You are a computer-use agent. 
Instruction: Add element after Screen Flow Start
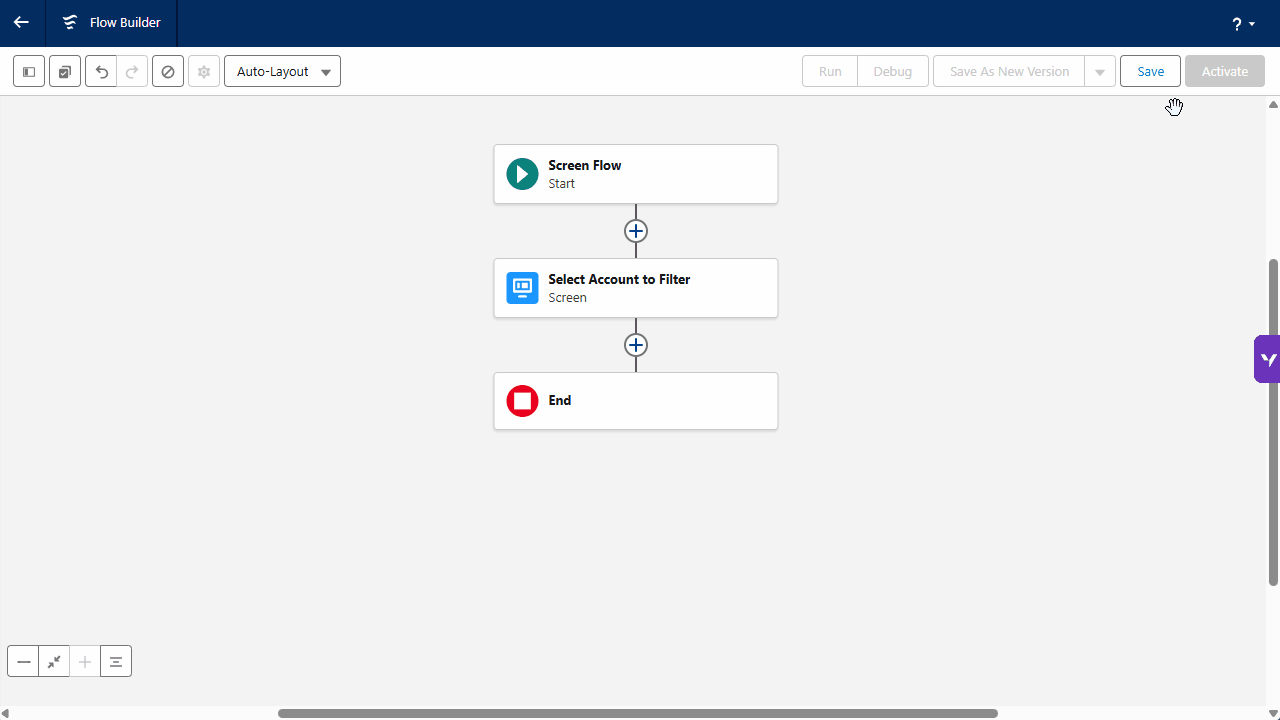636,231
